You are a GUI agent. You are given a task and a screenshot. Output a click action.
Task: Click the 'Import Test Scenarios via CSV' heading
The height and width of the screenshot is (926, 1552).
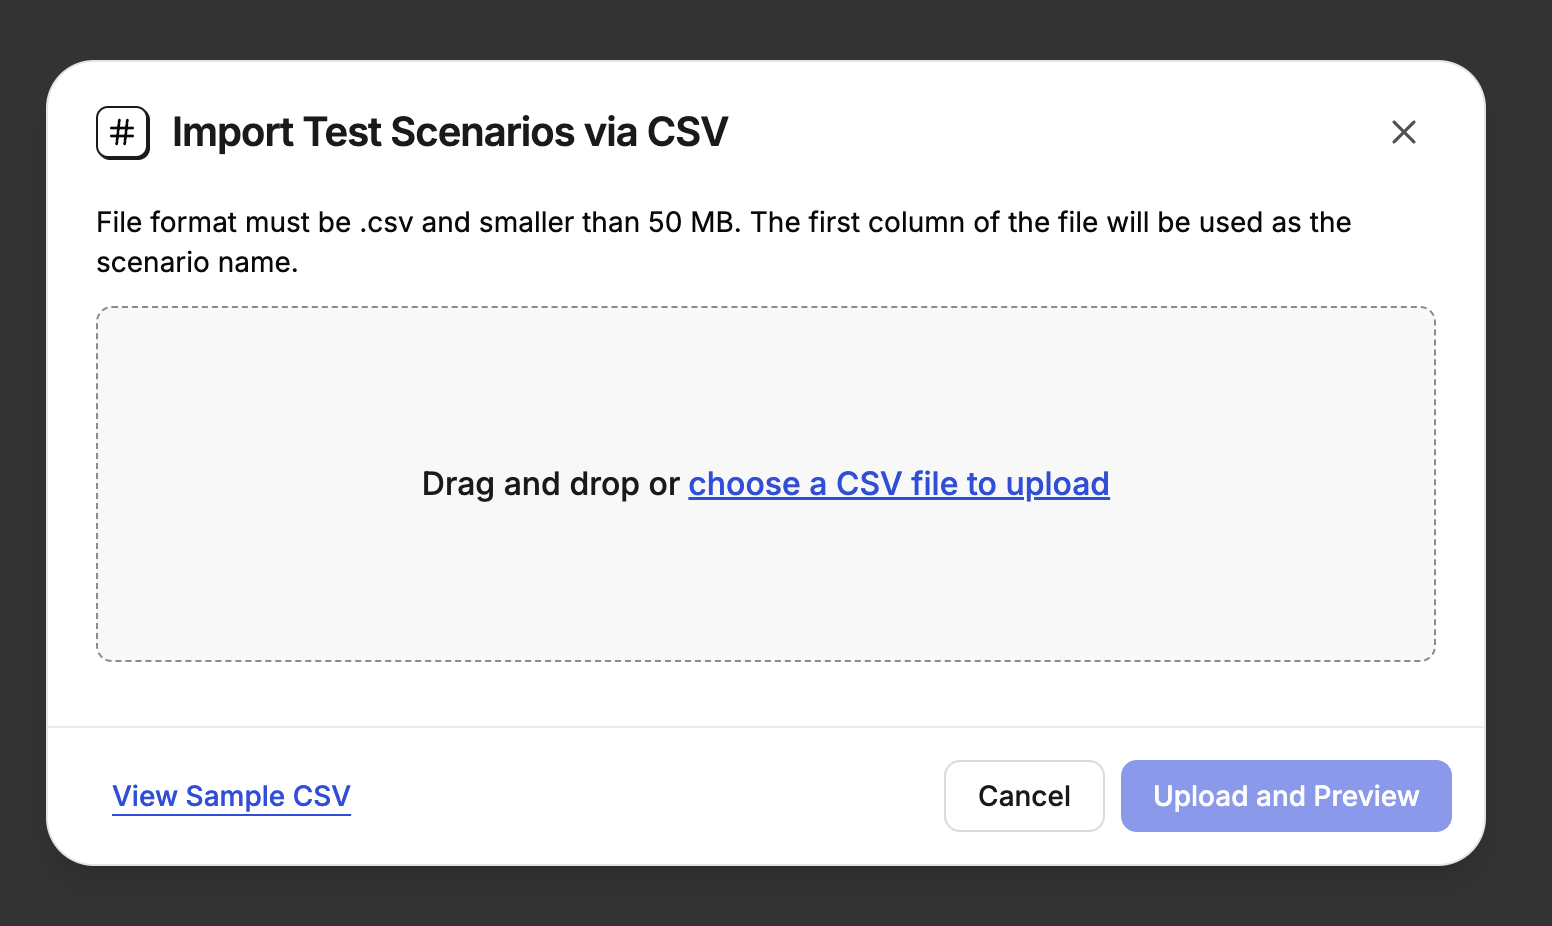coord(450,132)
